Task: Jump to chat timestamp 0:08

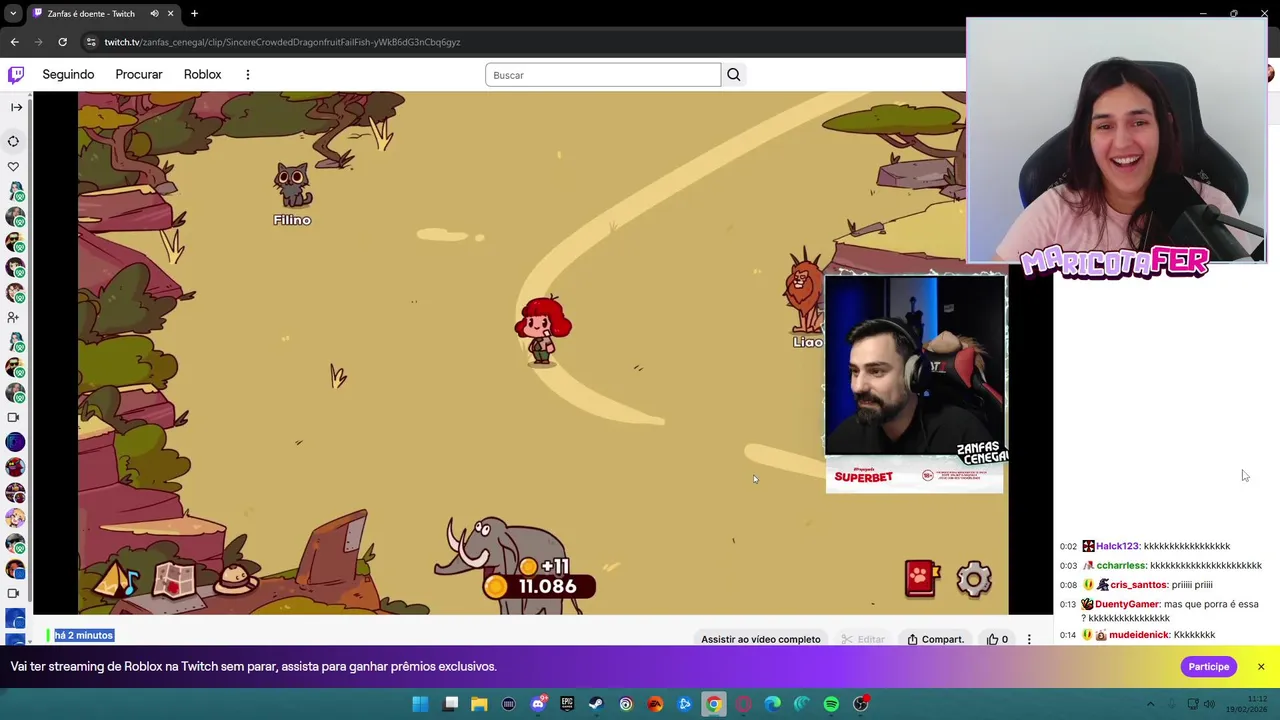Action: tap(1068, 585)
